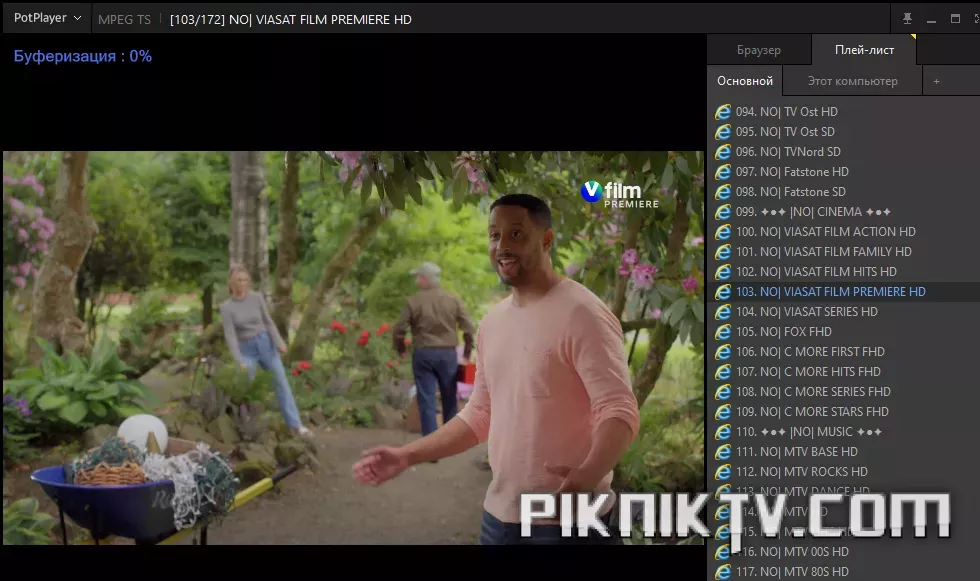This screenshot has width=980, height=581.
Task: Select 103. NO| VIASAT FILM PREMIERE HD
Action: pos(844,292)
